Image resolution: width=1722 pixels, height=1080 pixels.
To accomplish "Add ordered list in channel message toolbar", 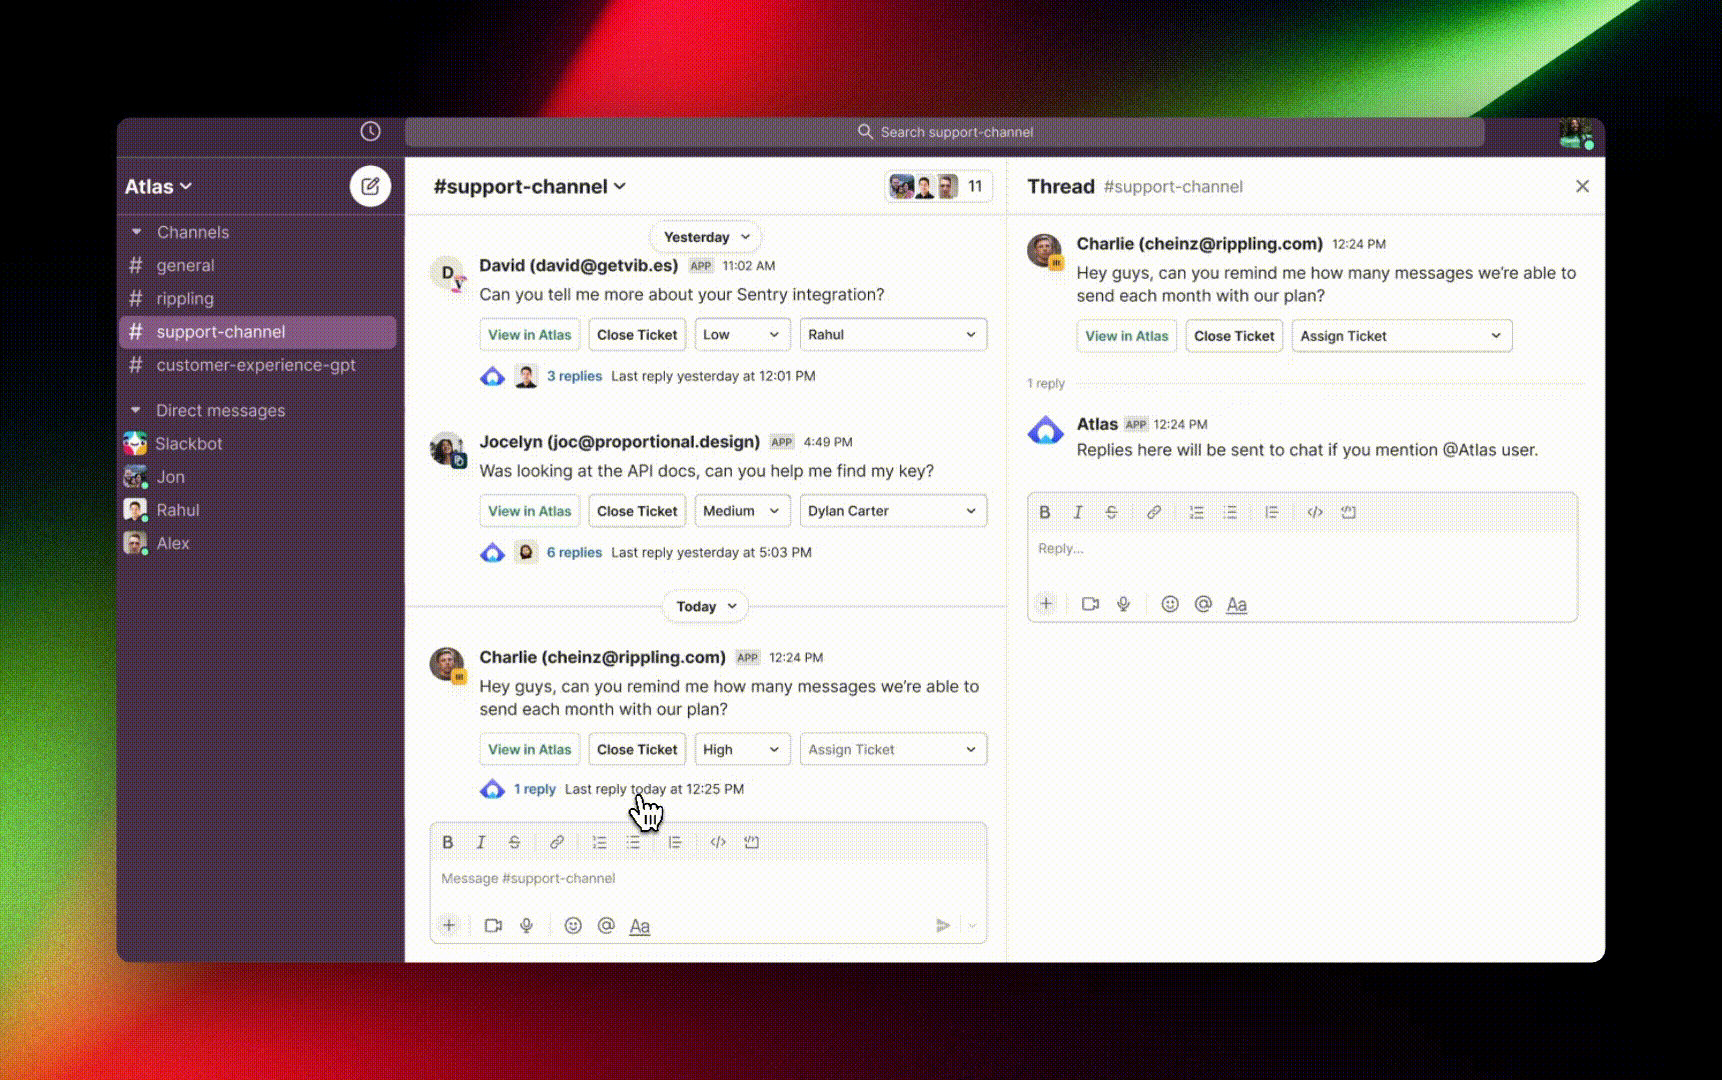I will 599,842.
